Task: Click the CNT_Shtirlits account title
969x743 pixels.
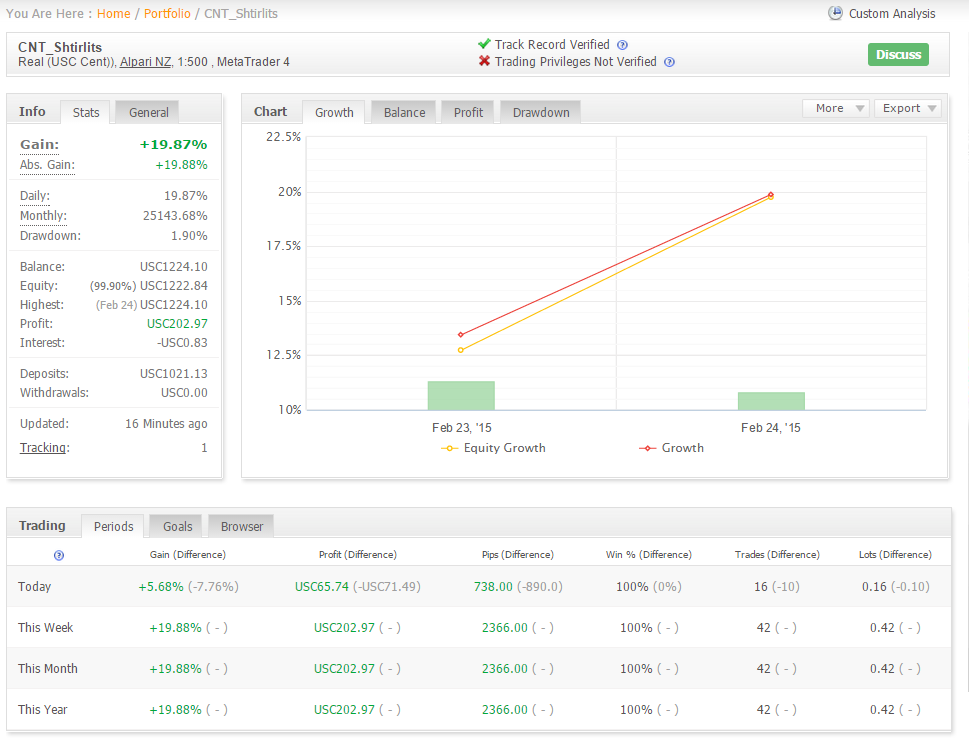Action: [x=60, y=48]
